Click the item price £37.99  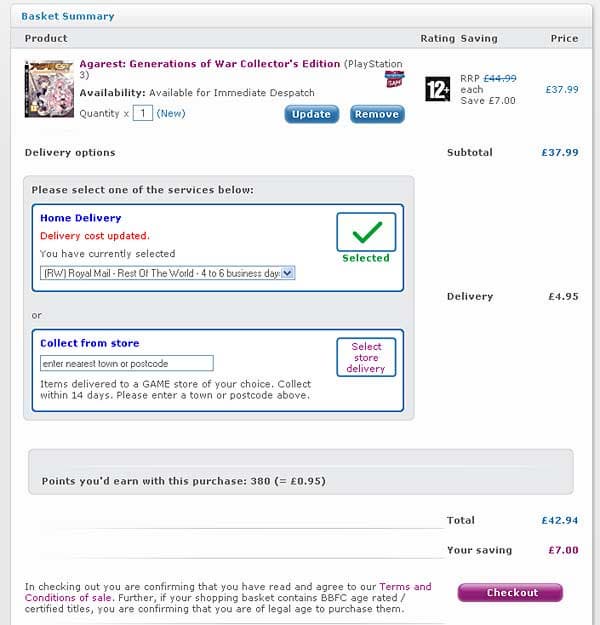tap(562, 89)
